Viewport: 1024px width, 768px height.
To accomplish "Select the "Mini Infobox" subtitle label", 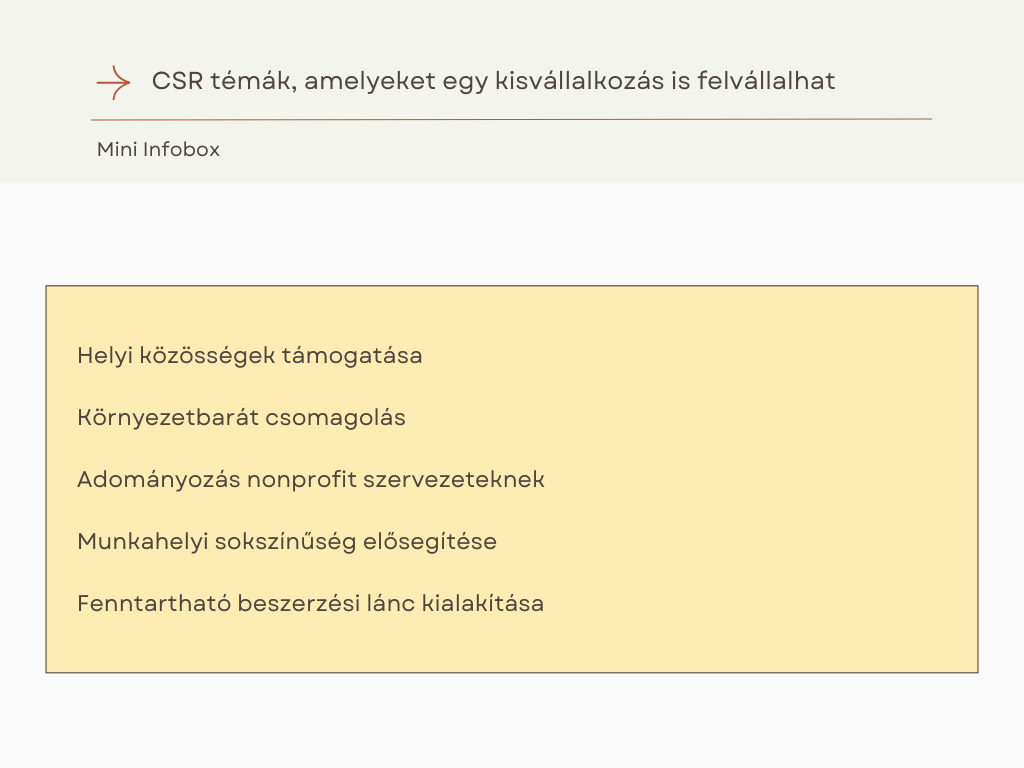I will (158, 150).
